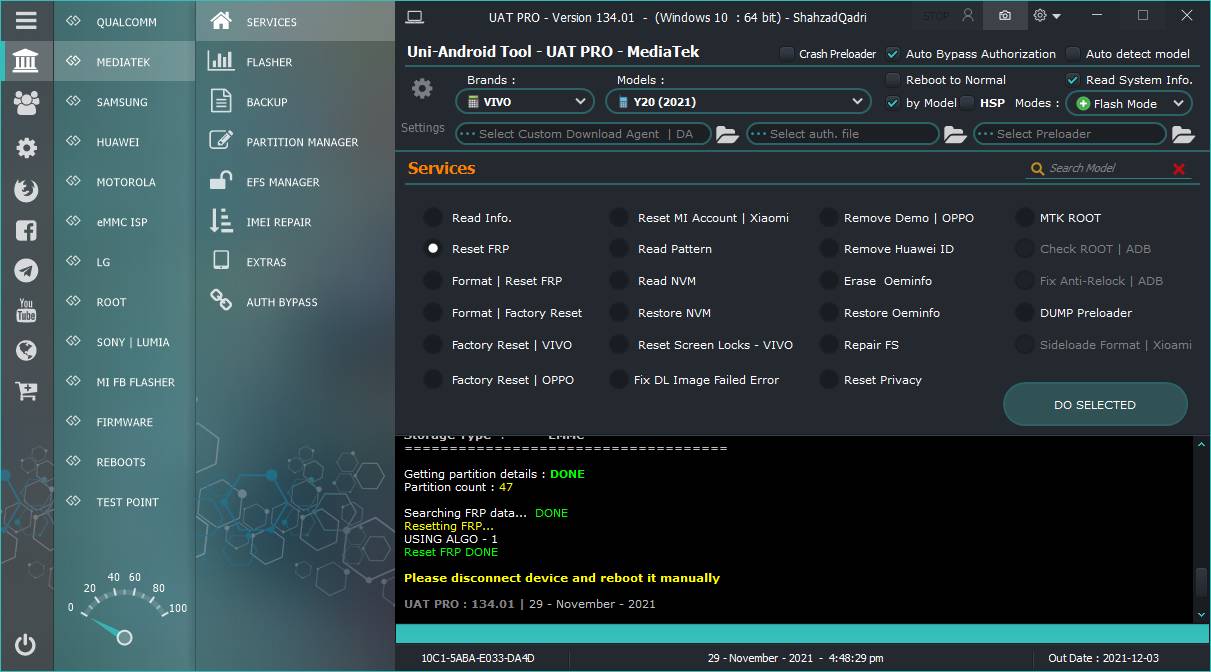Open the hamburger menu icon

pos(27,20)
